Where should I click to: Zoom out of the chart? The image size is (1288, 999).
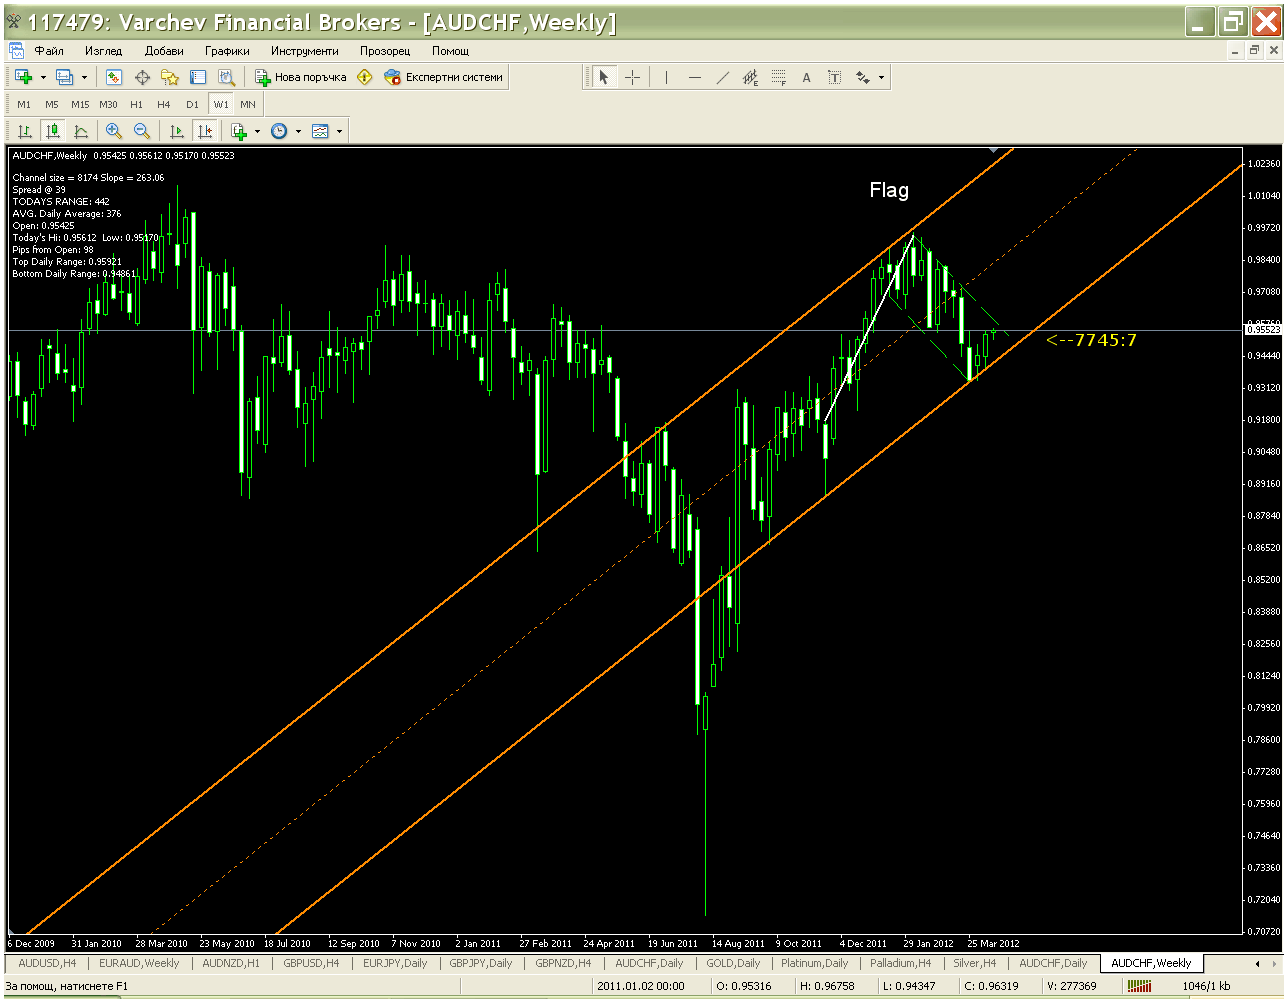coord(142,131)
